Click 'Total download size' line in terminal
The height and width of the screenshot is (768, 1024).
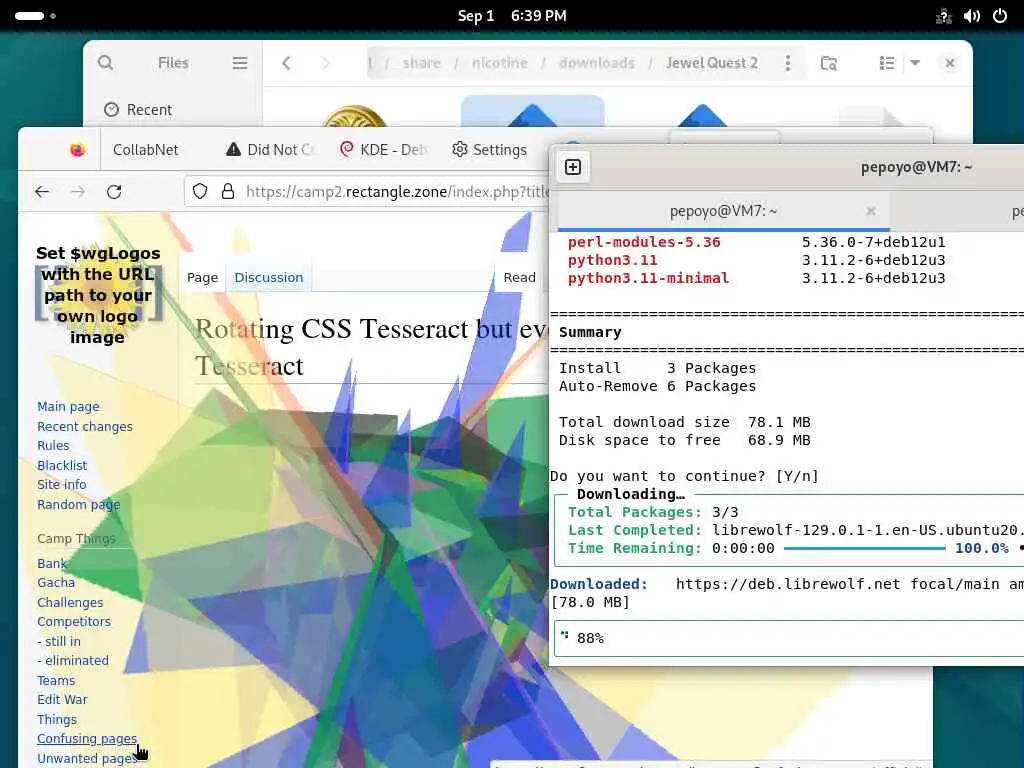click(x=684, y=423)
